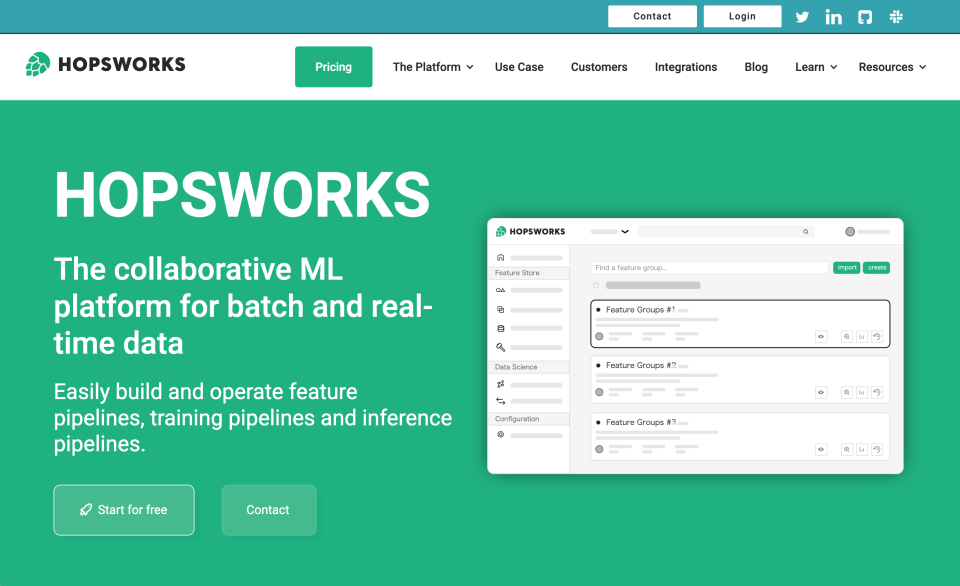Open the Resources dropdown menu
The image size is (960, 586).
coord(892,67)
